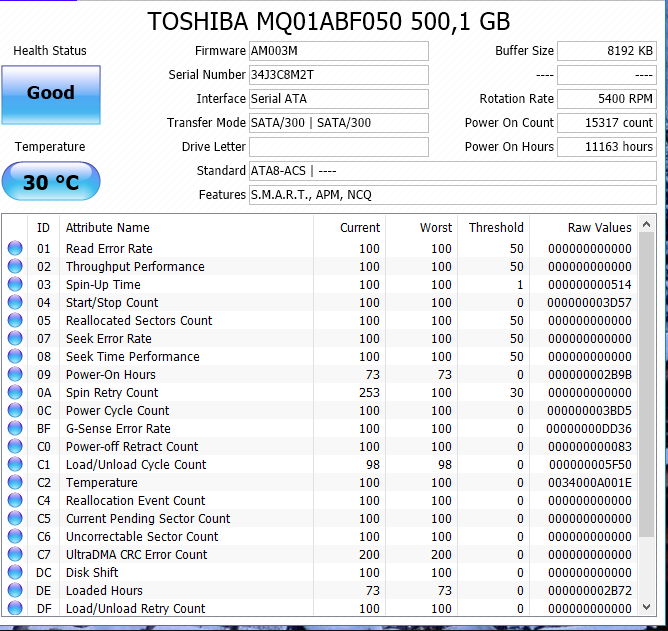Click the status orb for Uncorrectable Sector Count
This screenshot has width=668, height=631.
coord(15,536)
